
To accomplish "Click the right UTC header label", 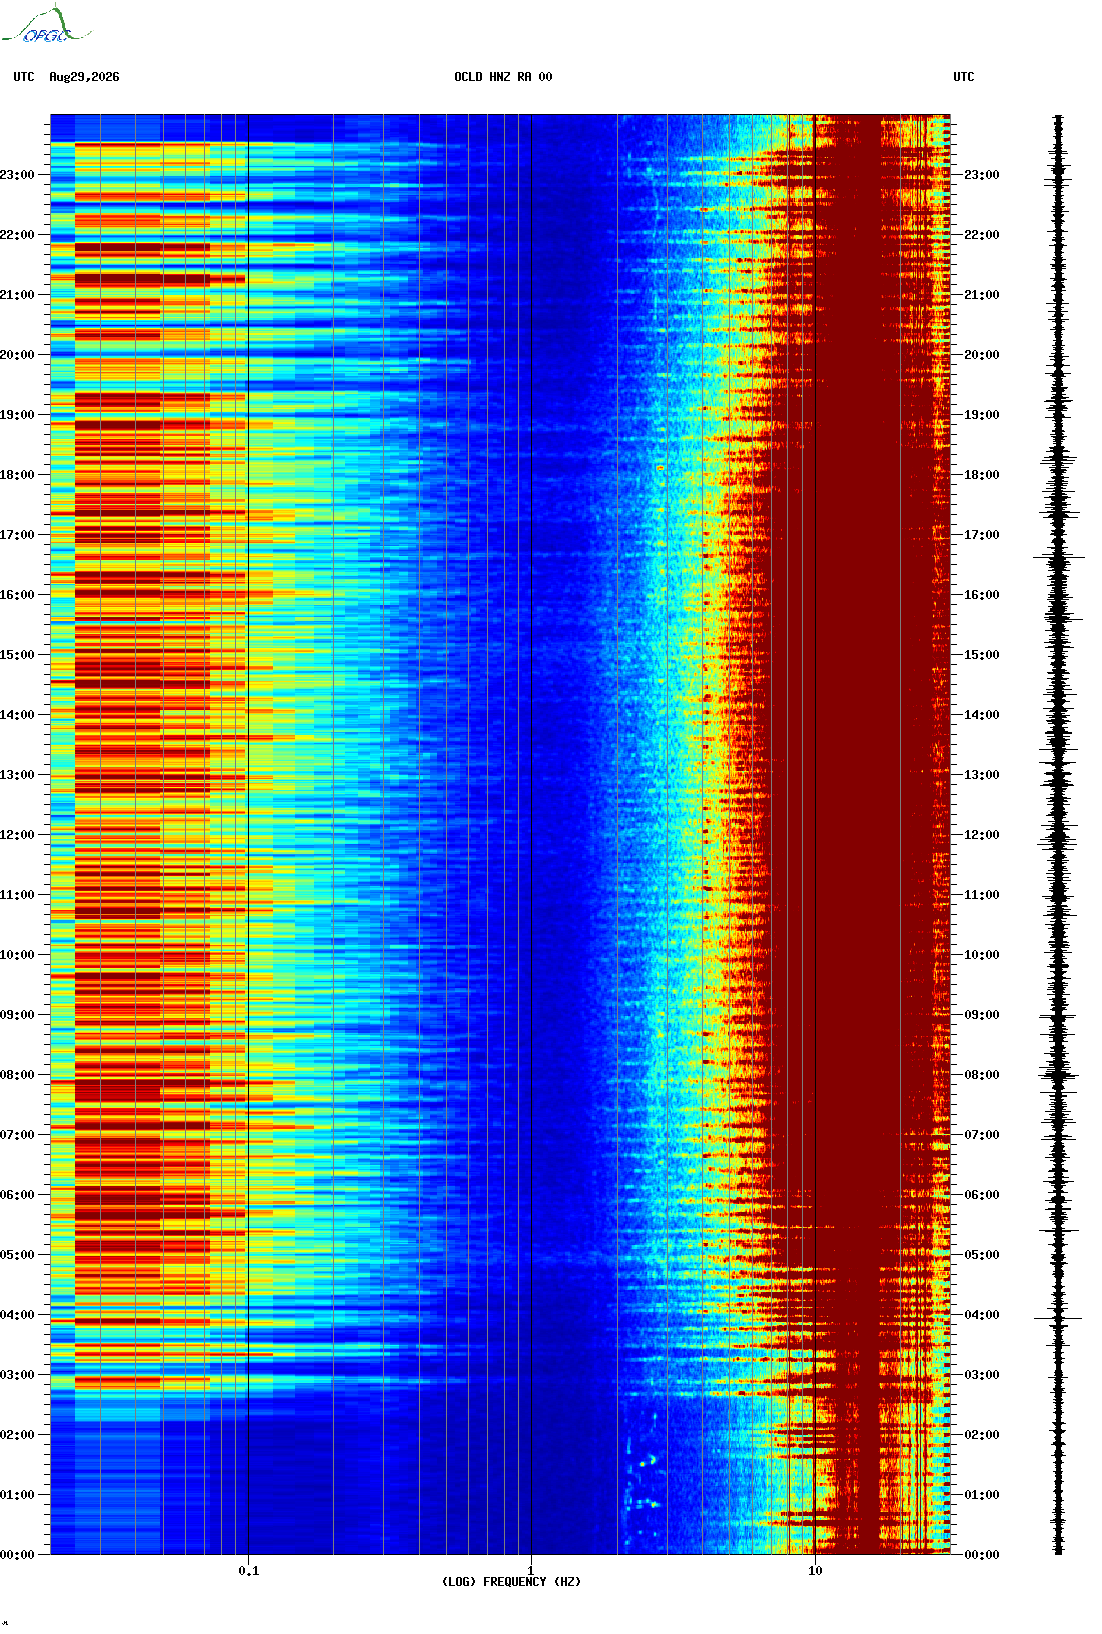I will [x=964, y=77].
